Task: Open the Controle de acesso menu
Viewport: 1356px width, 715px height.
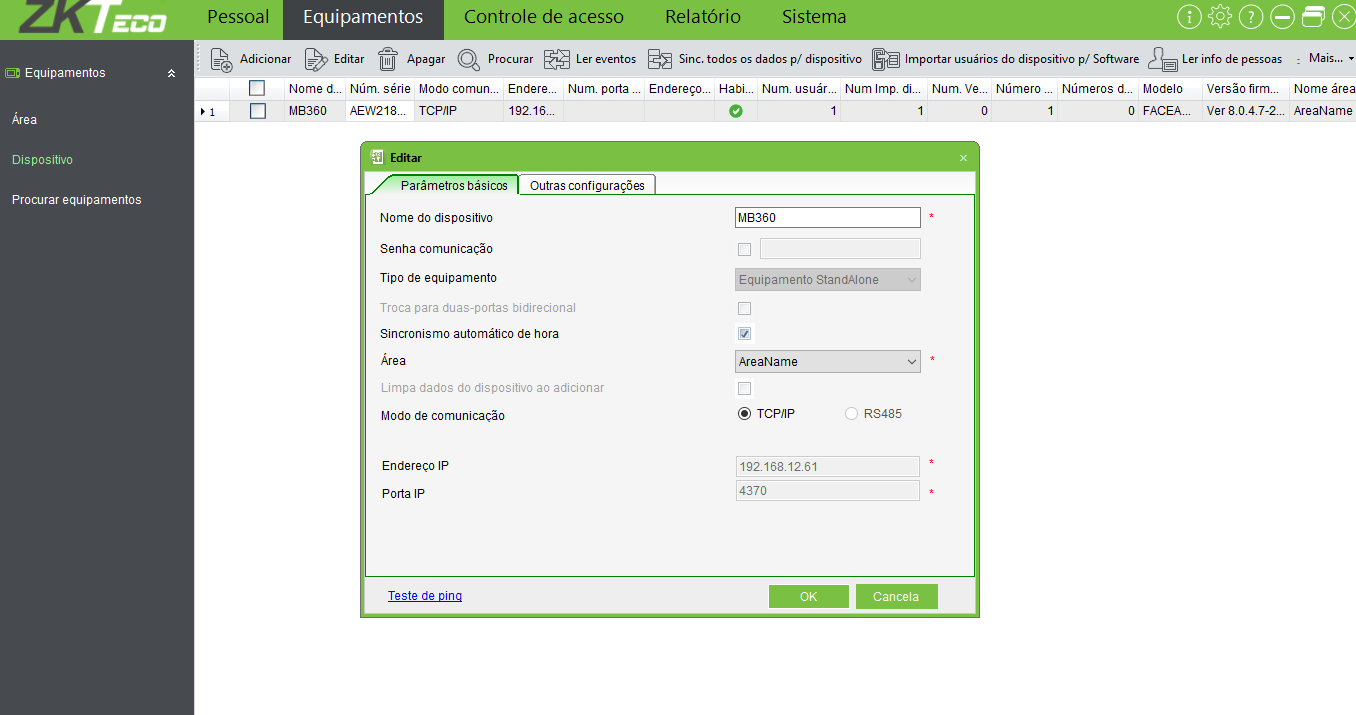Action: coord(543,17)
